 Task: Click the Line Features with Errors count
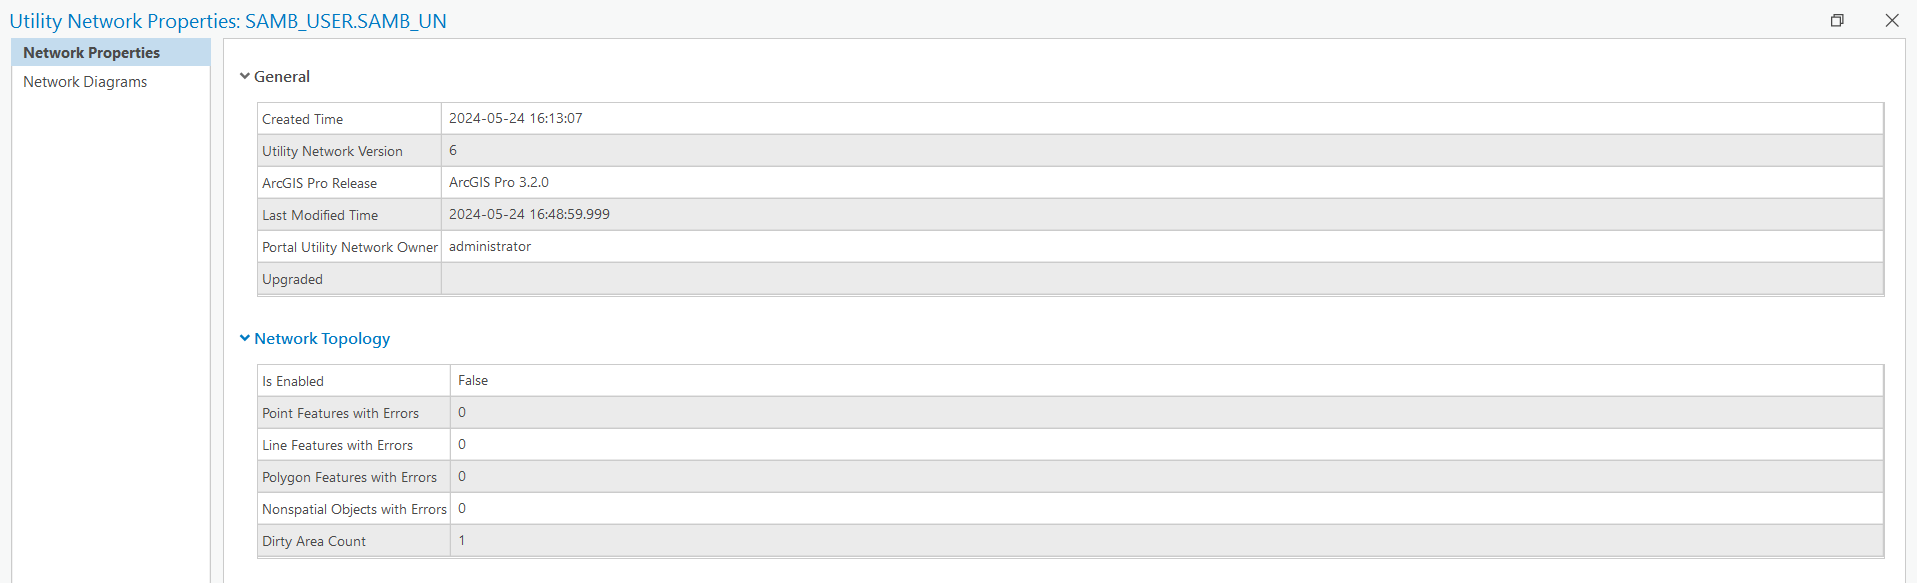pos(461,444)
